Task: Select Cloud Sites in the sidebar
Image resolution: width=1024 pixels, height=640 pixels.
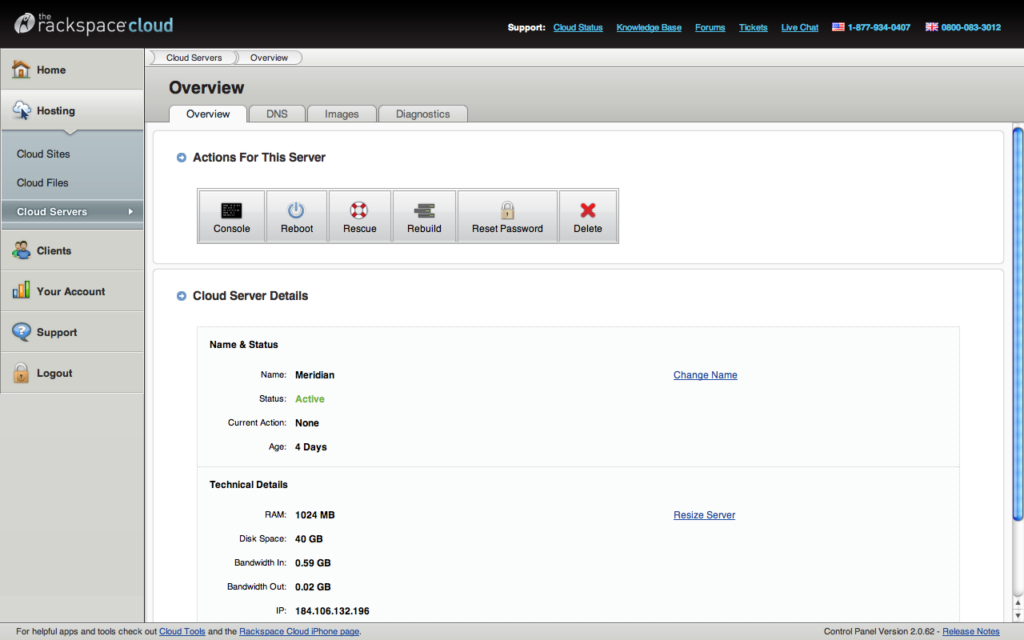Action: pyautogui.click(x=43, y=154)
